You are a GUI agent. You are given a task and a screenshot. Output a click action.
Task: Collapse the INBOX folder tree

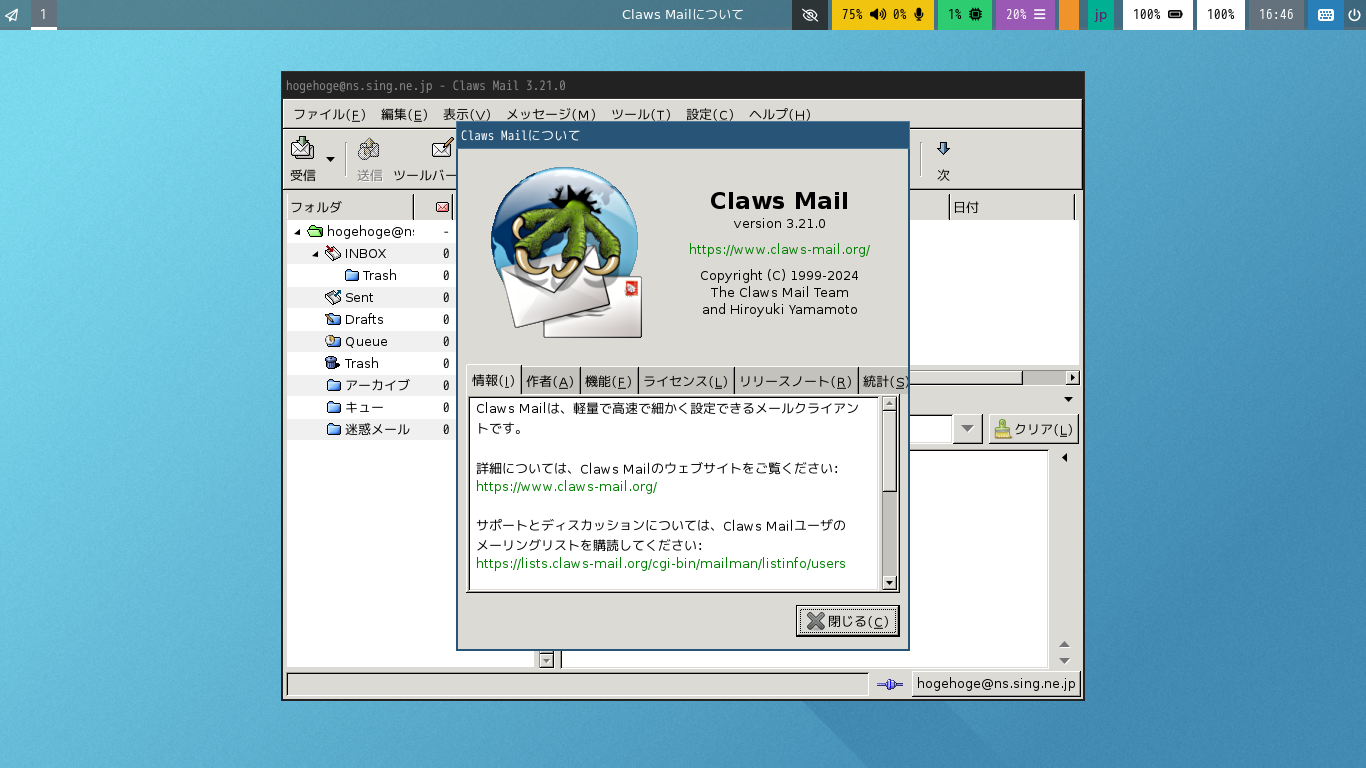coord(315,254)
